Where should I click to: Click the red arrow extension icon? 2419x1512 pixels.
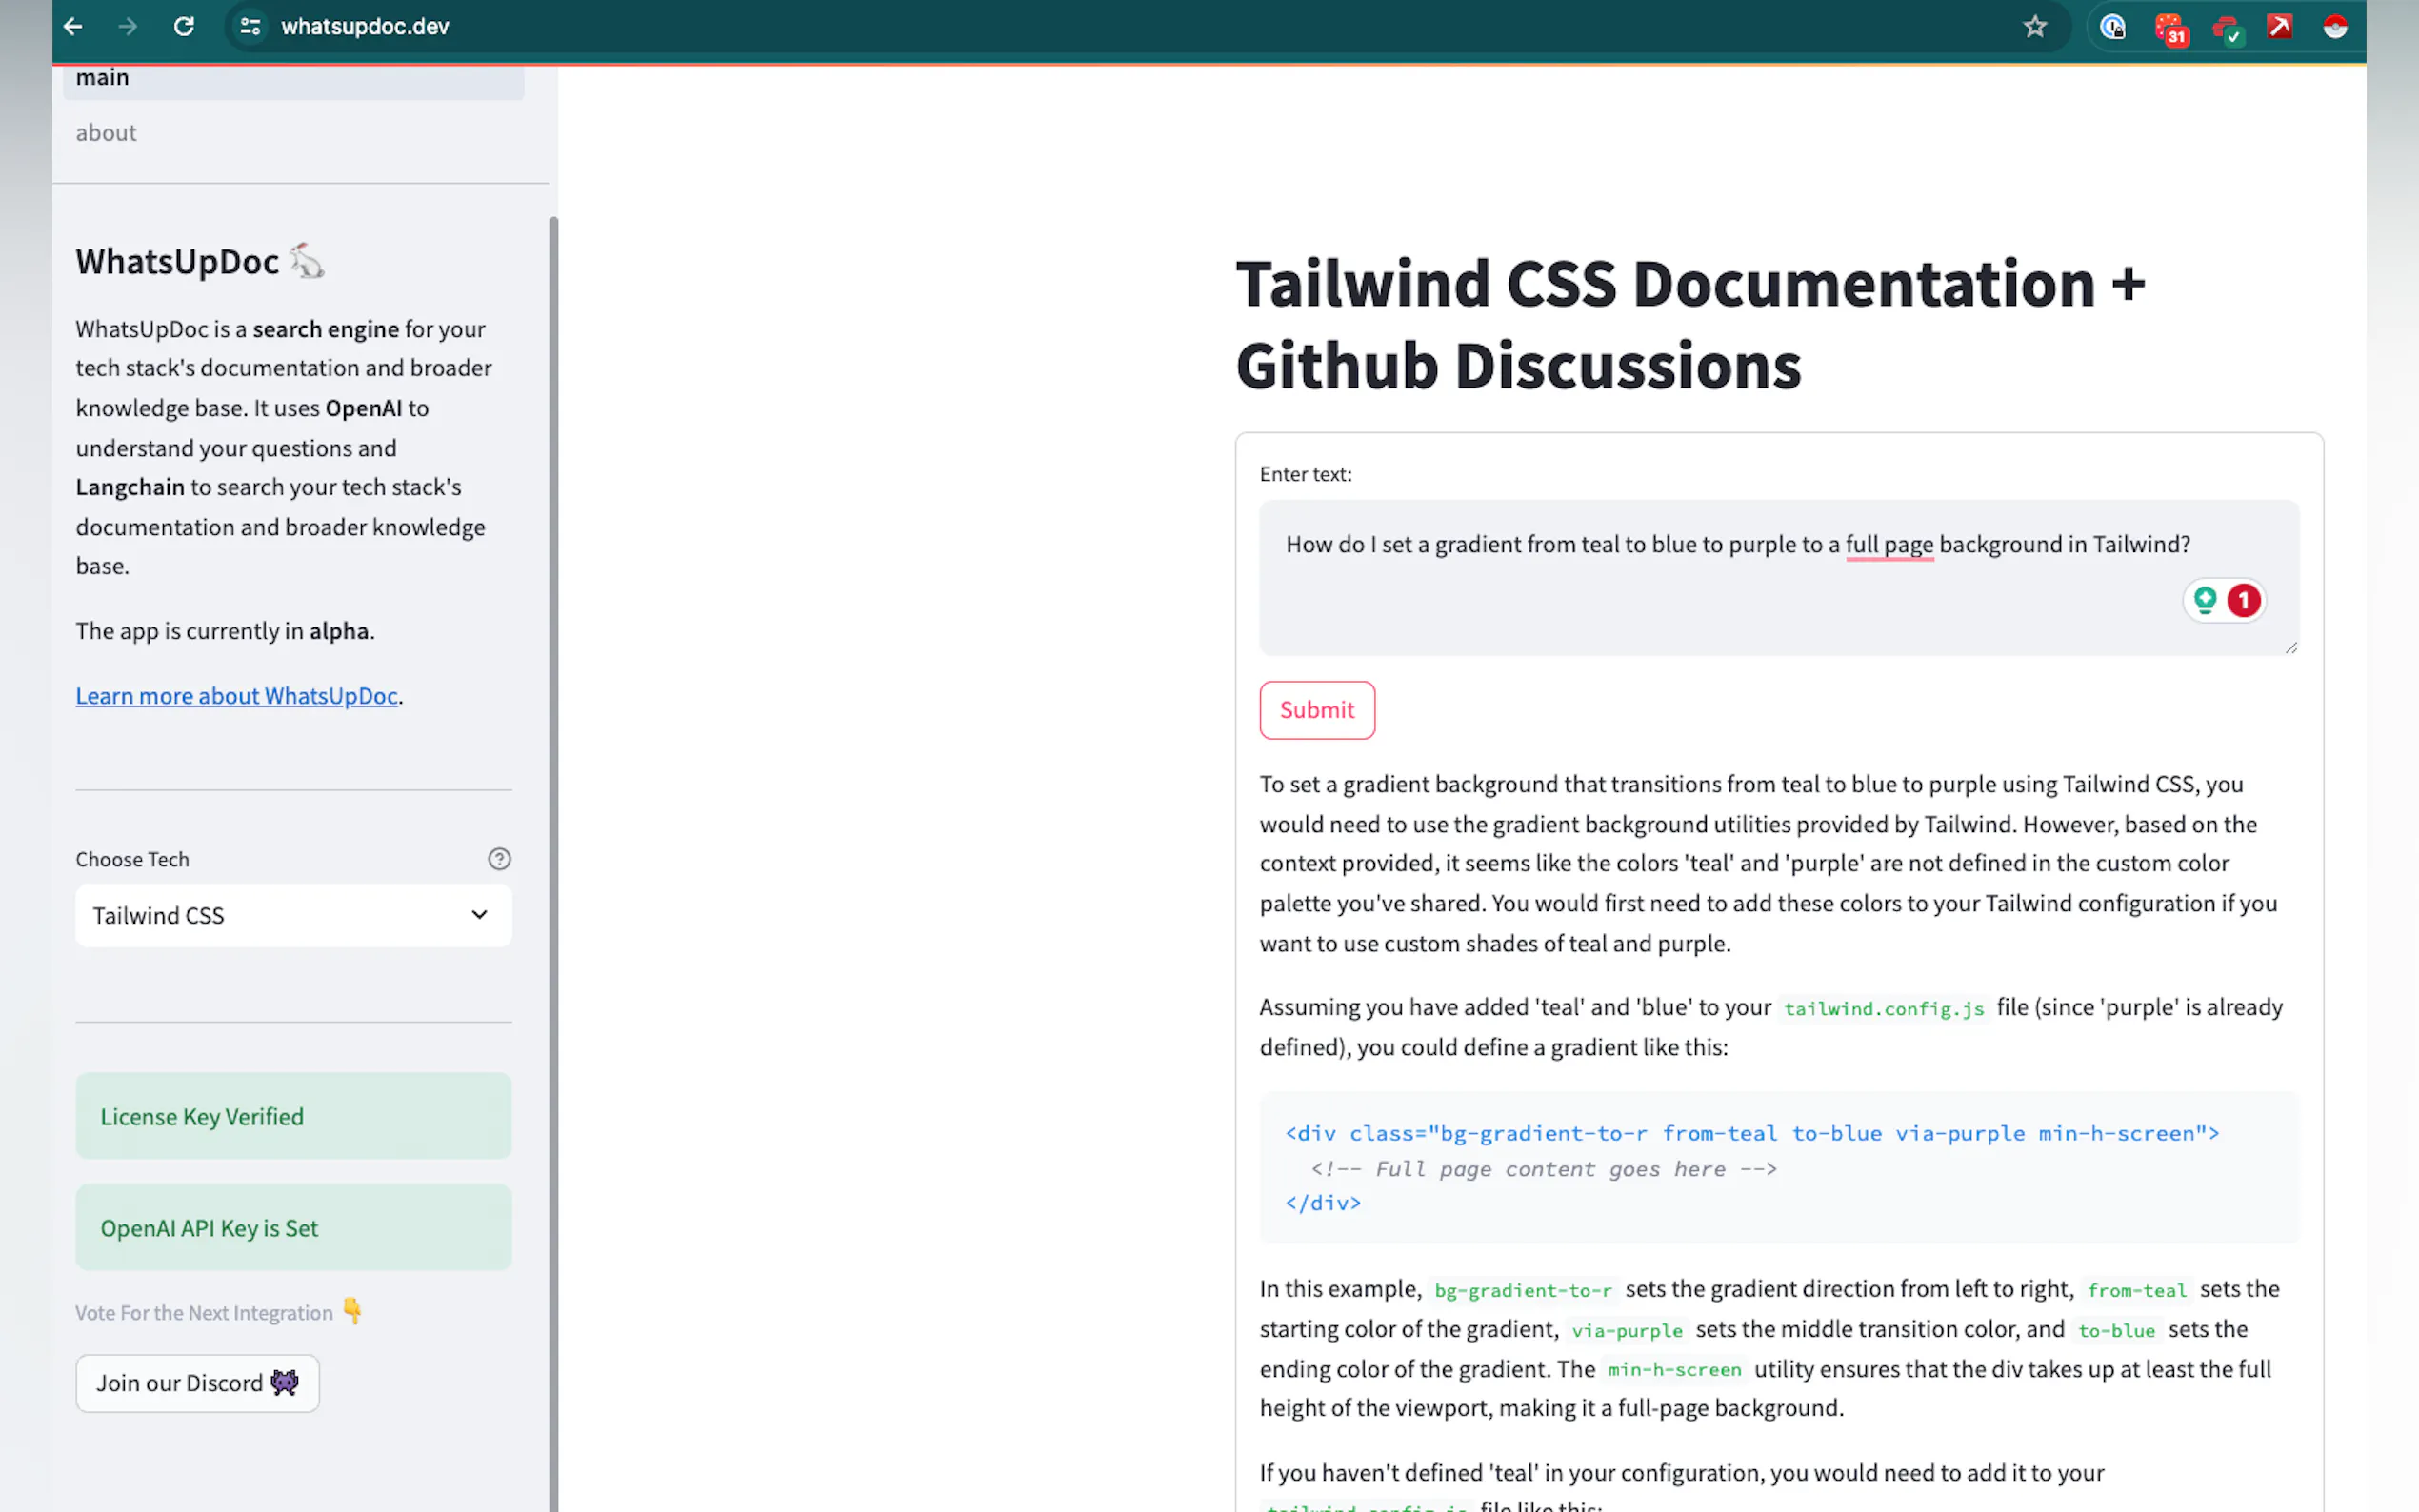pyautogui.click(x=2280, y=27)
